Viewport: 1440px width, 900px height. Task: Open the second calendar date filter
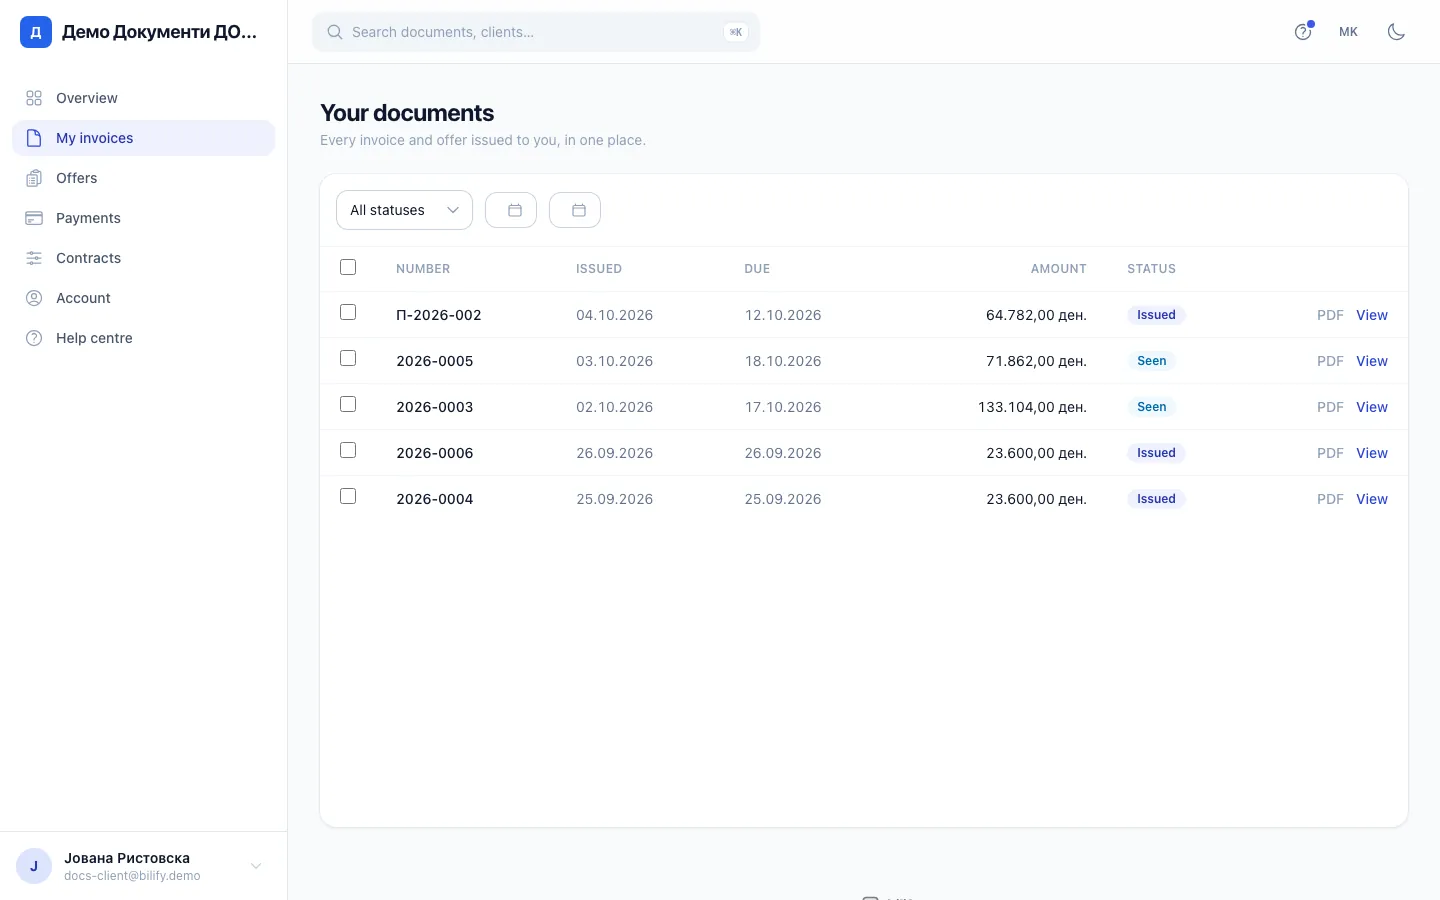(x=575, y=210)
